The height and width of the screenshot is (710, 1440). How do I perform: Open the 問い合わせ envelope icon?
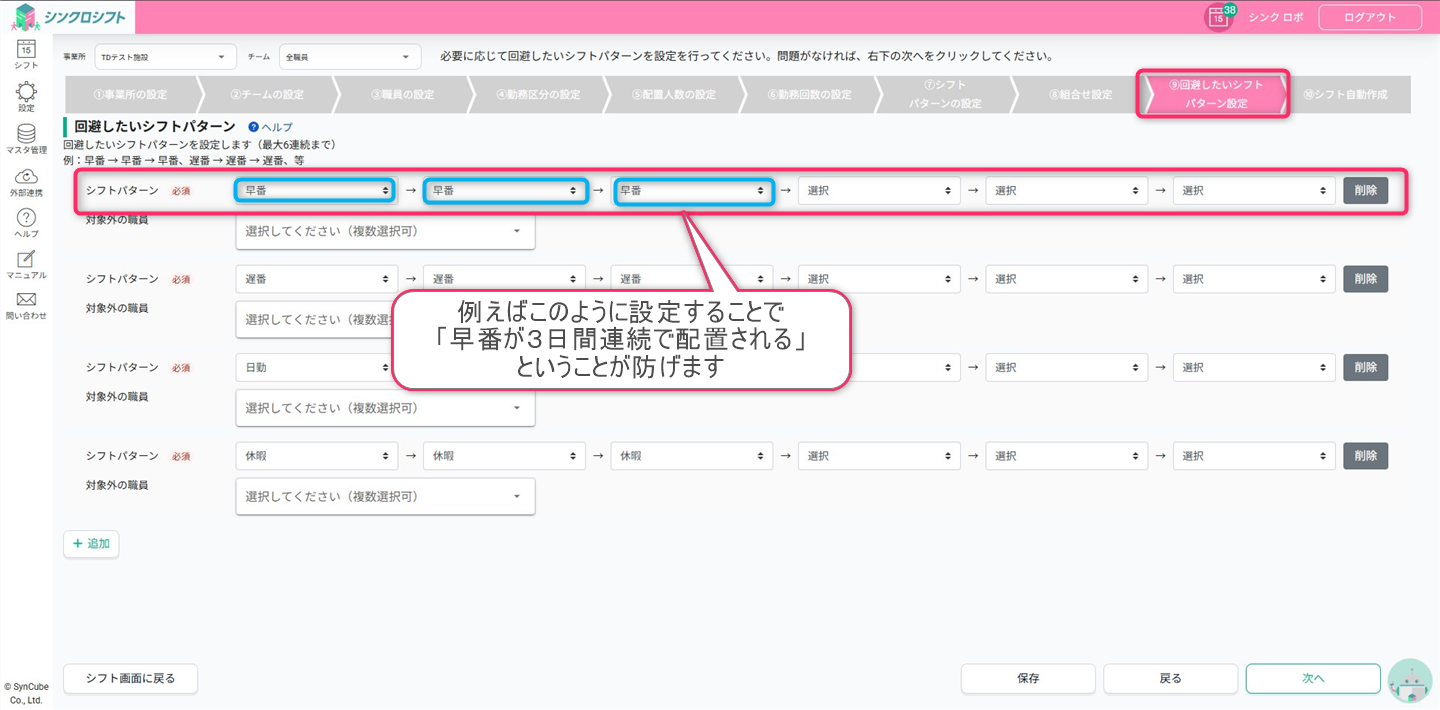pos(26,304)
